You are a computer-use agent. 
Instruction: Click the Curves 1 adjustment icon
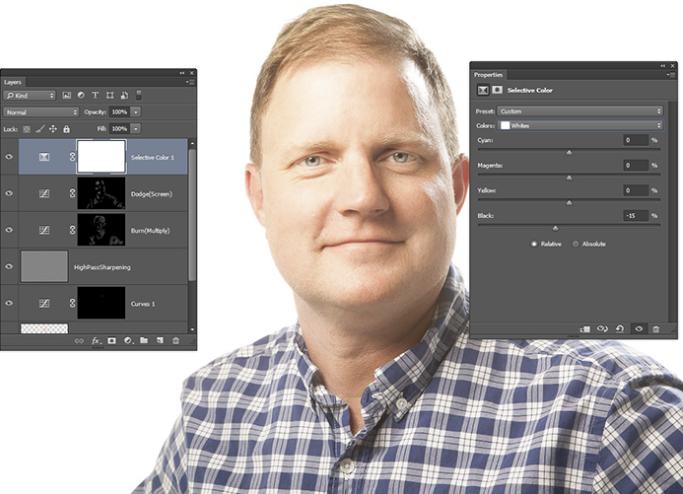[x=44, y=303]
